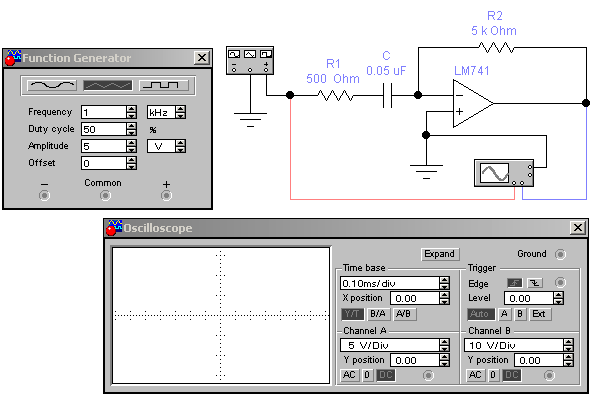
Task: Click ground symbol under function generator
Action: pos(250,120)
